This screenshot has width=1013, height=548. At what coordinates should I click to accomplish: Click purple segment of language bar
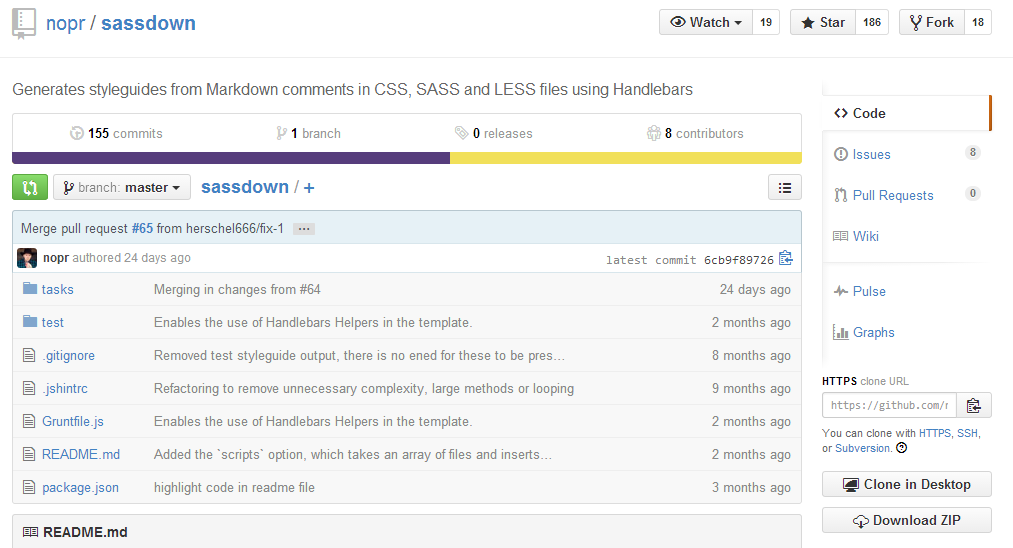231,158
